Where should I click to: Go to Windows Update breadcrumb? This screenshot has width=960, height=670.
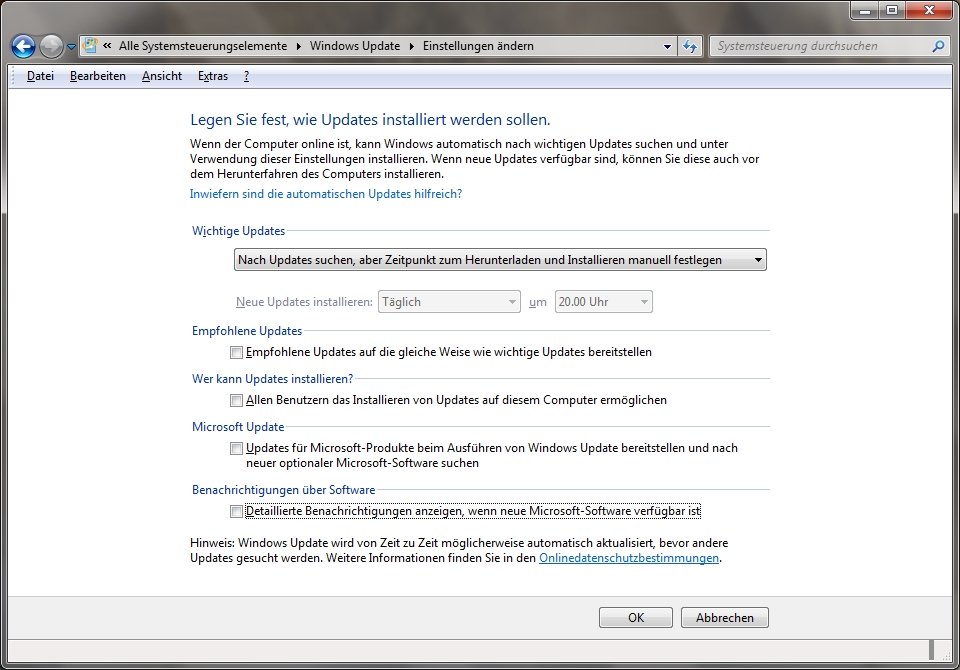point(354,46)
